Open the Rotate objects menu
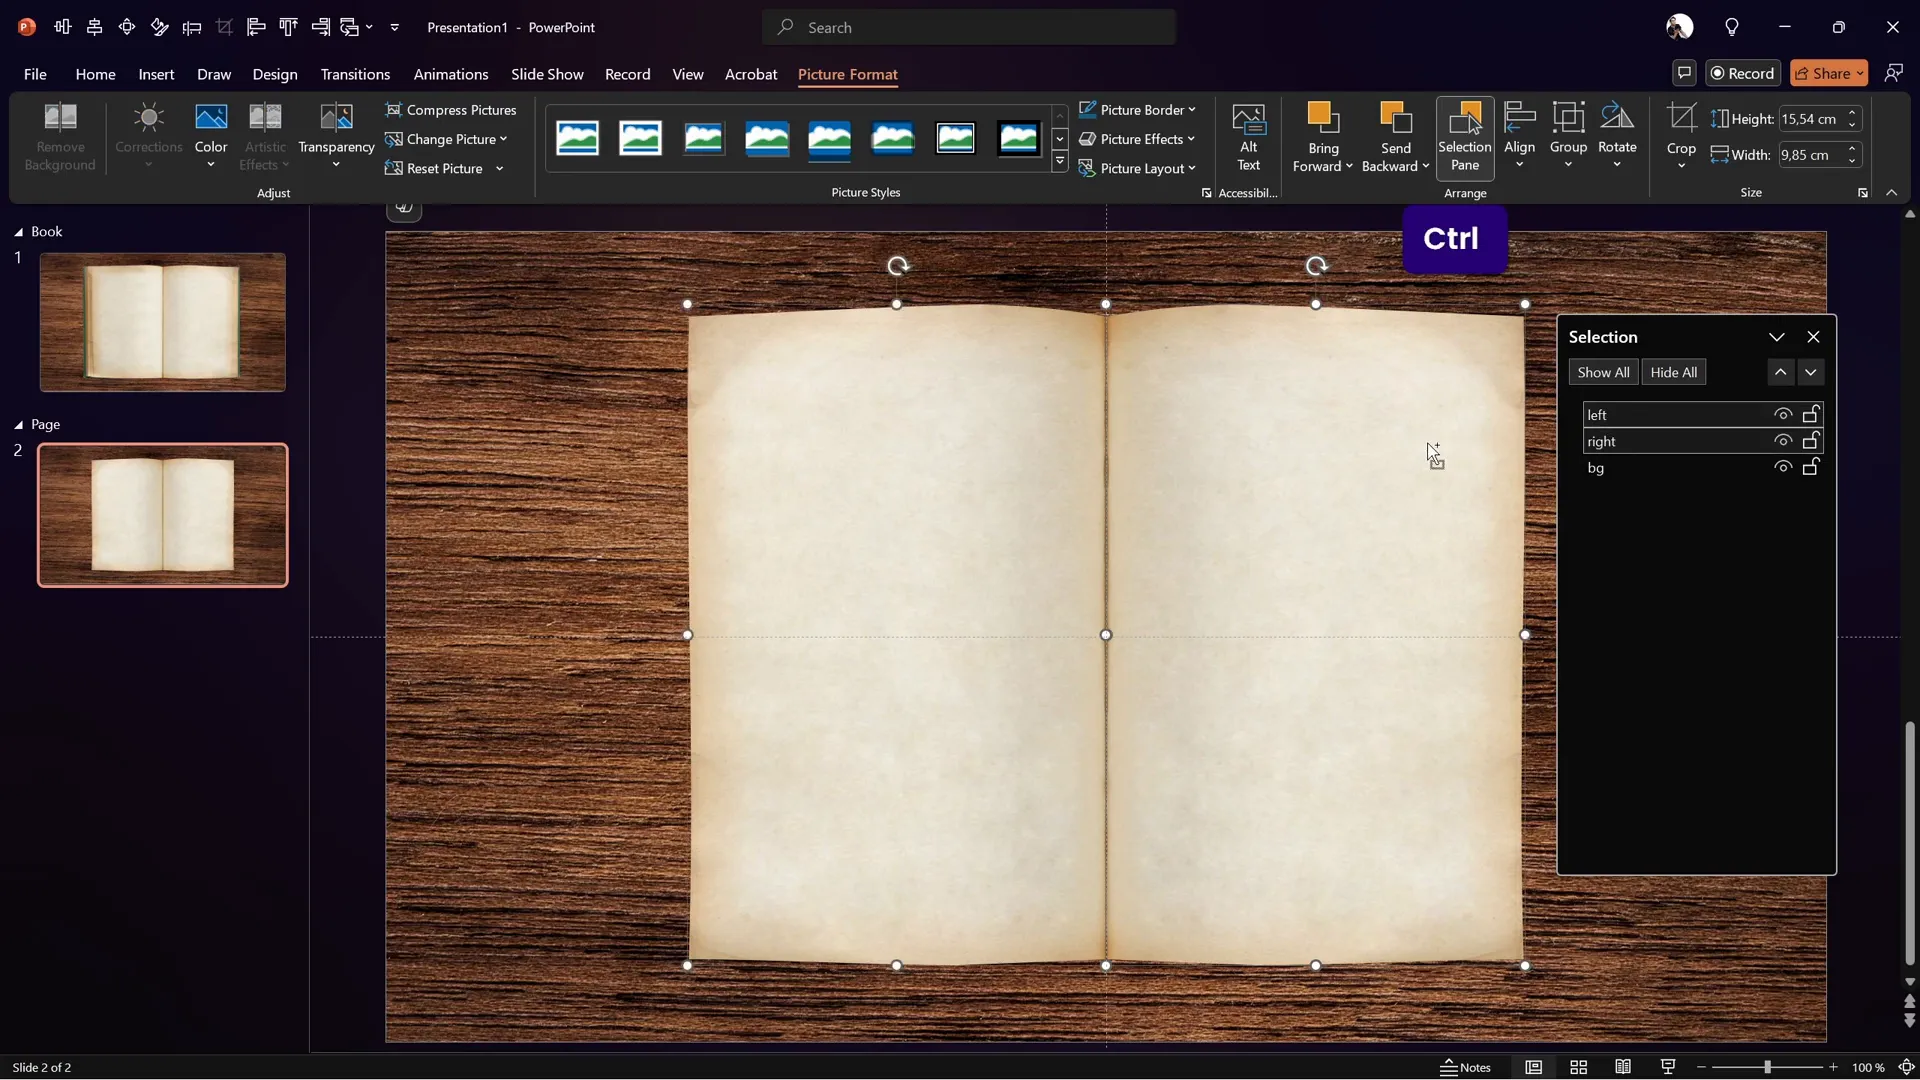This screenshot has width=1920, height=1080. click(x=1617, y=137)
